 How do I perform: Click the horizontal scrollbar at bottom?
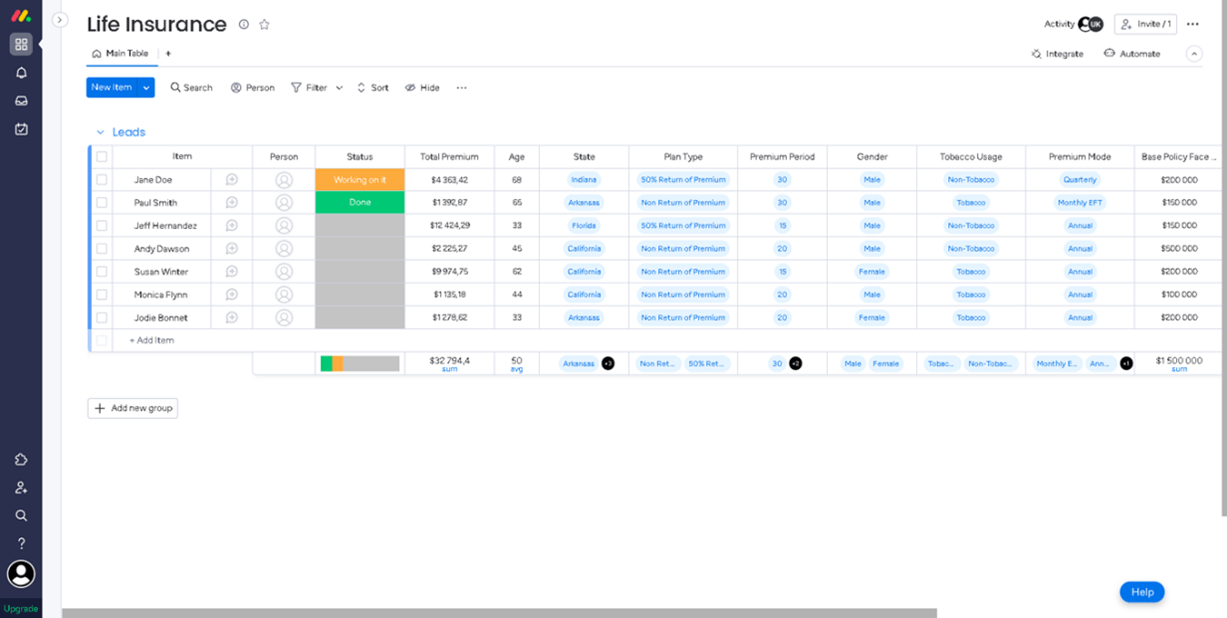tap(500, 613)
